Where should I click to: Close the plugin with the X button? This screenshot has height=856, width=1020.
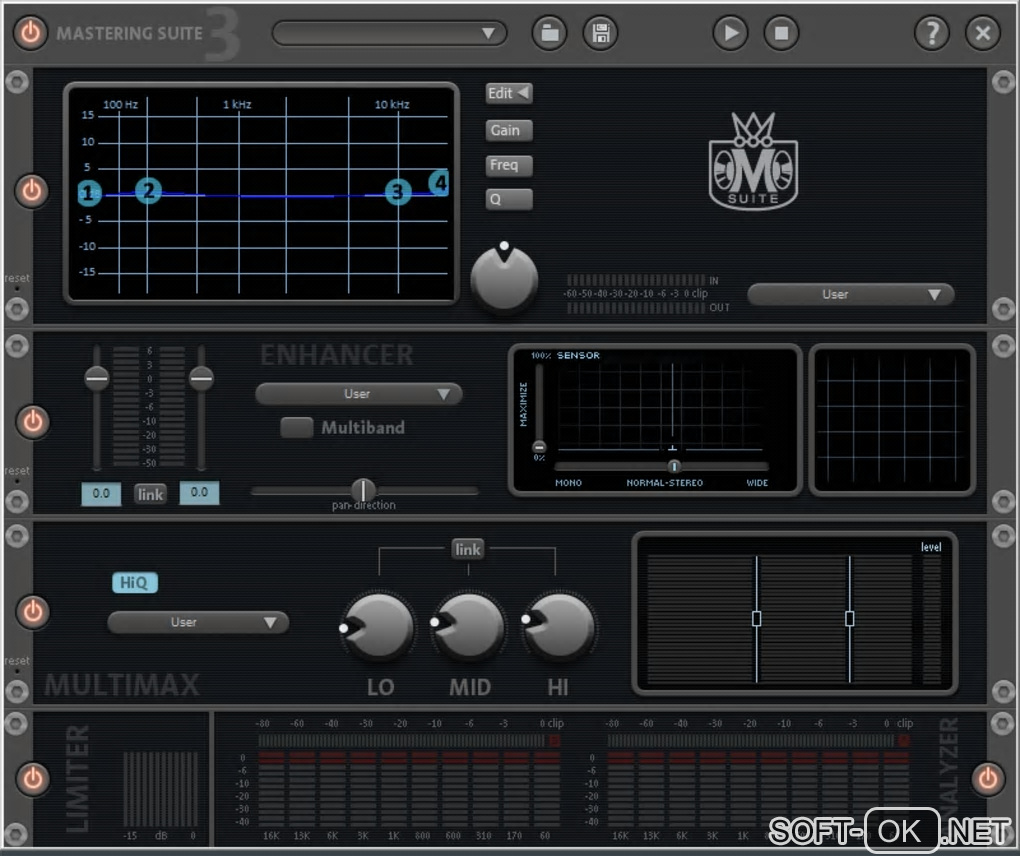pos(983,33)
